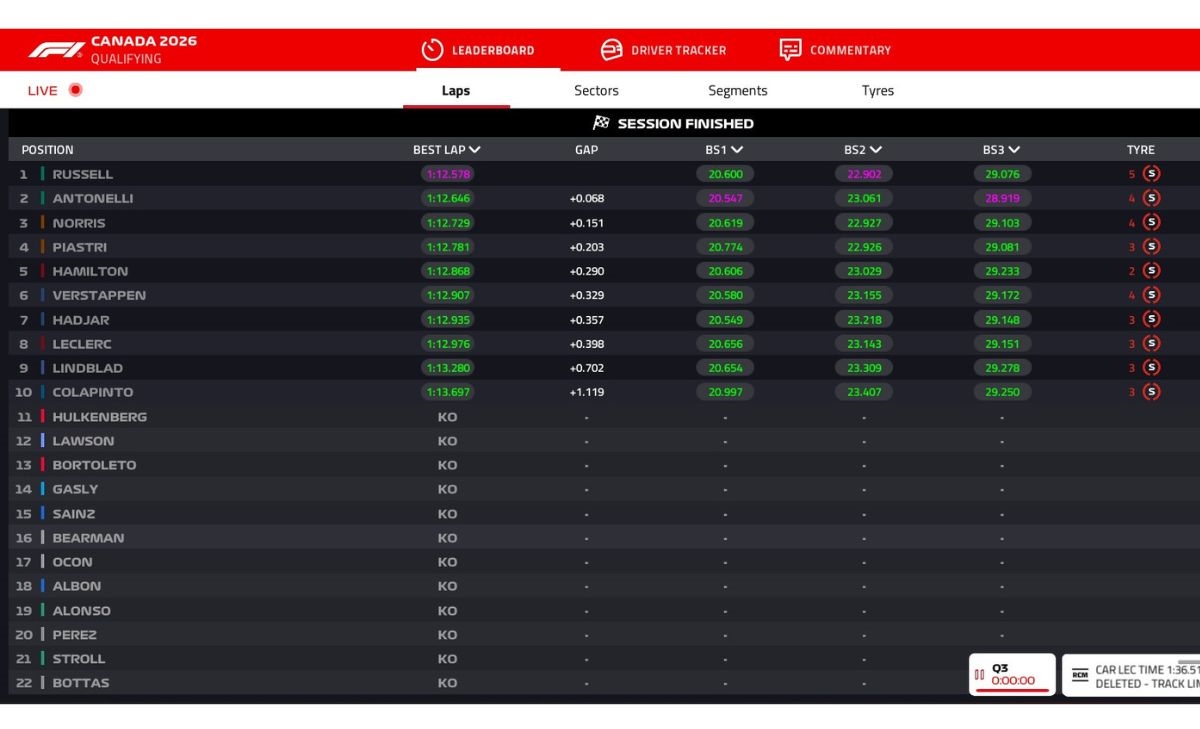Click Russell's soft tyre icon
1200x729 pixels.
pos(1151,174)
